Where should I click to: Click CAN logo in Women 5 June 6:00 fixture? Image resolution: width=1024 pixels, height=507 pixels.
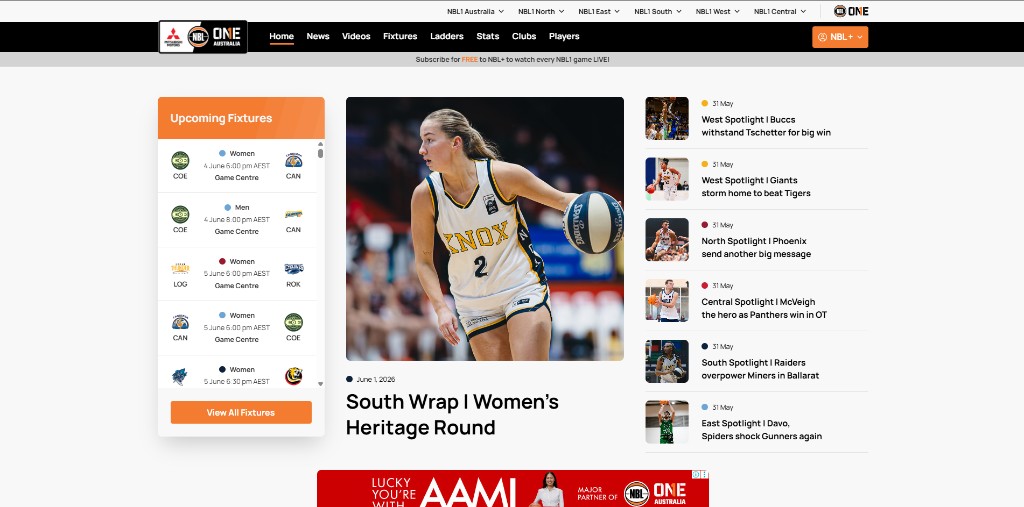(180, 322)
